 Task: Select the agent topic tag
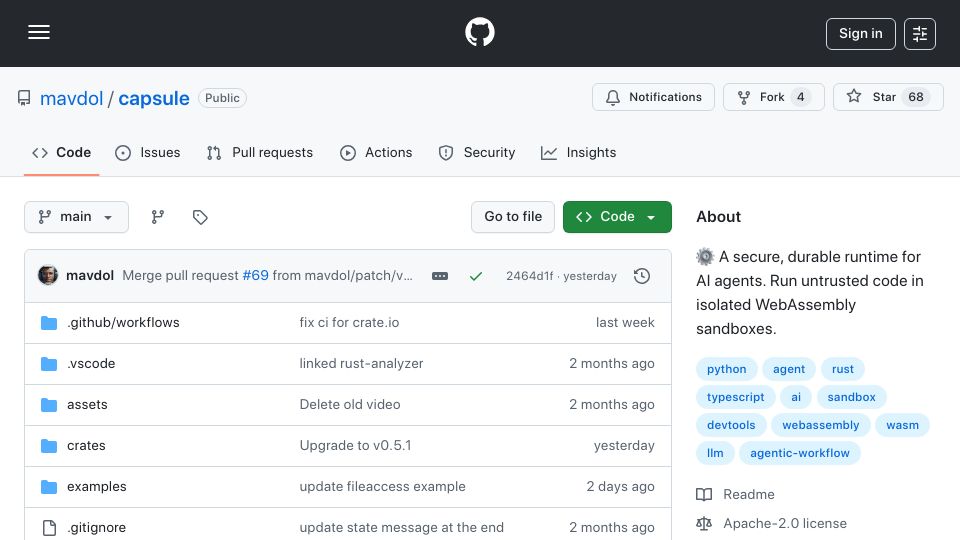pyautogui.click(x=789, y=369)
